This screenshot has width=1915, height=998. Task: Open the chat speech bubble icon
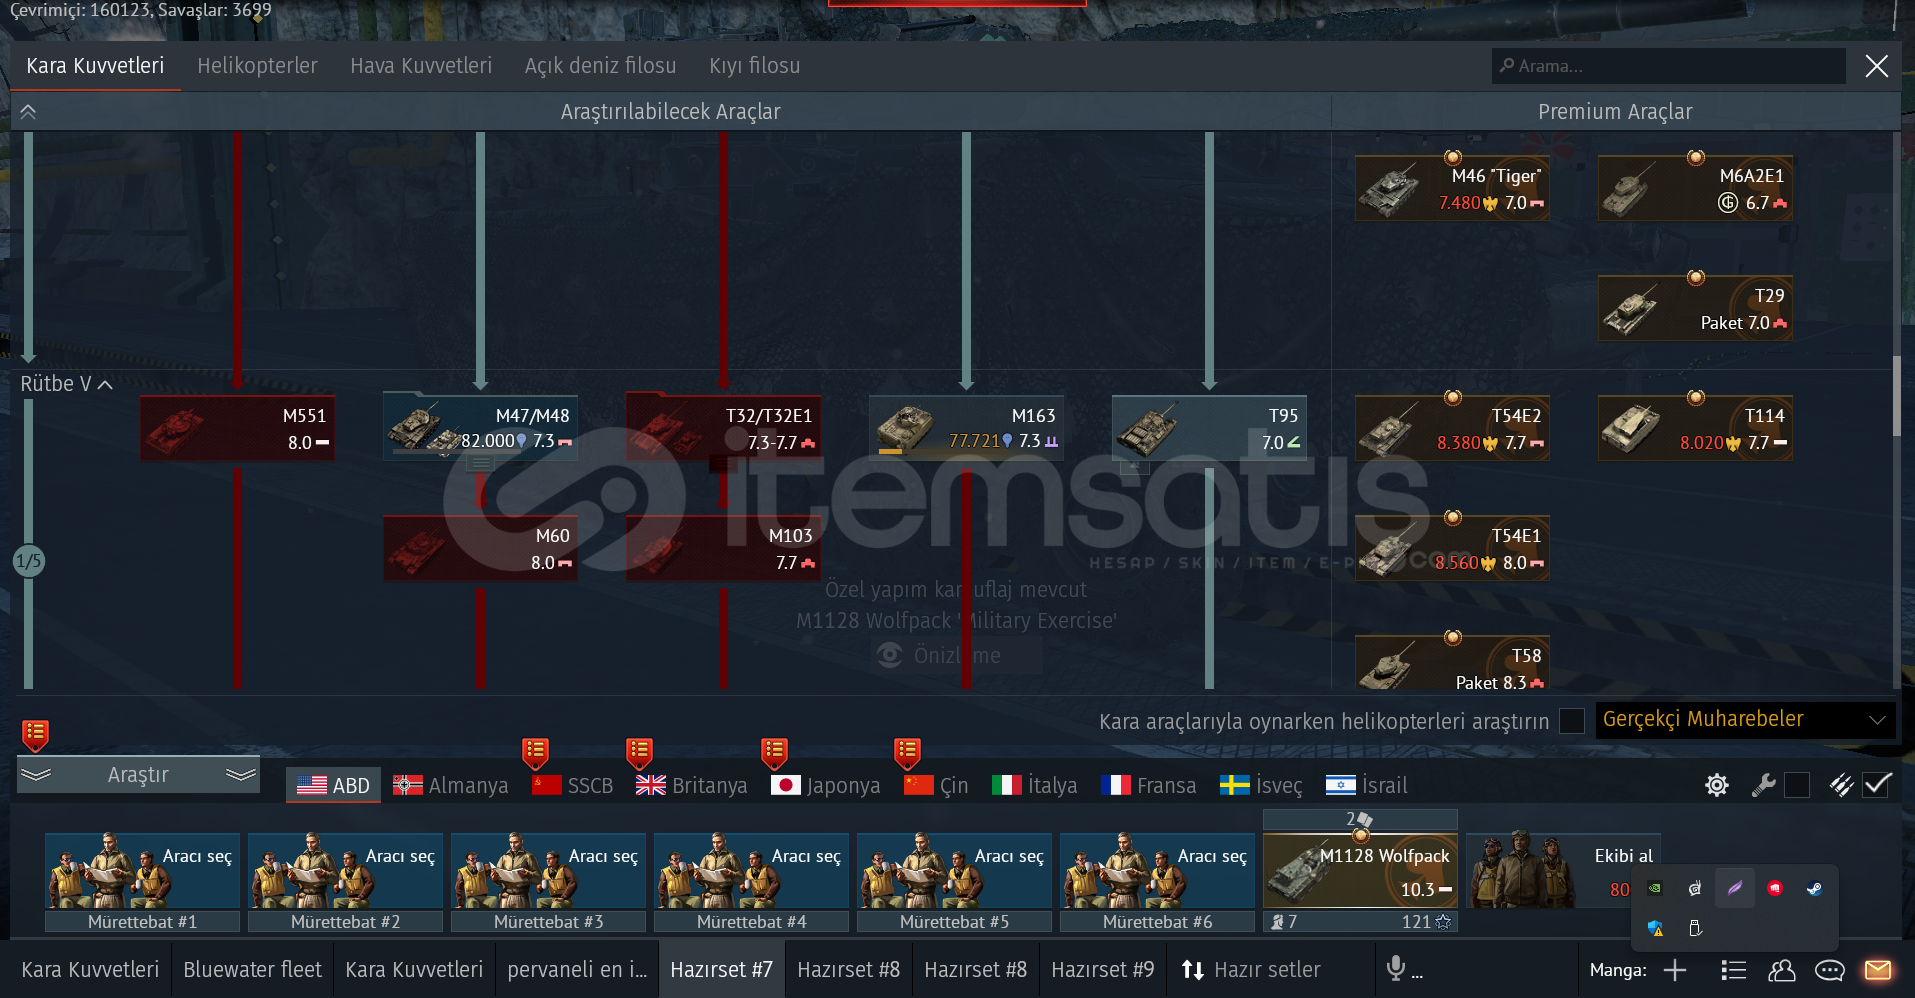click(x=1829, y=970)
